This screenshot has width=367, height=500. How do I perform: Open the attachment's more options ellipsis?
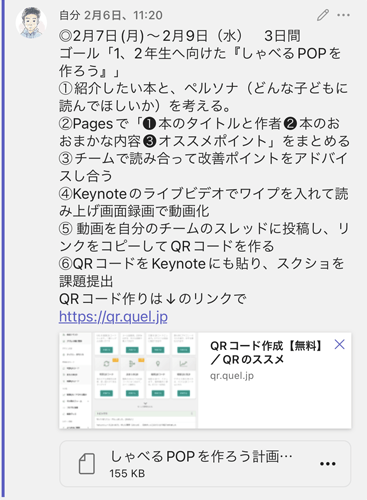coord(327,464)
